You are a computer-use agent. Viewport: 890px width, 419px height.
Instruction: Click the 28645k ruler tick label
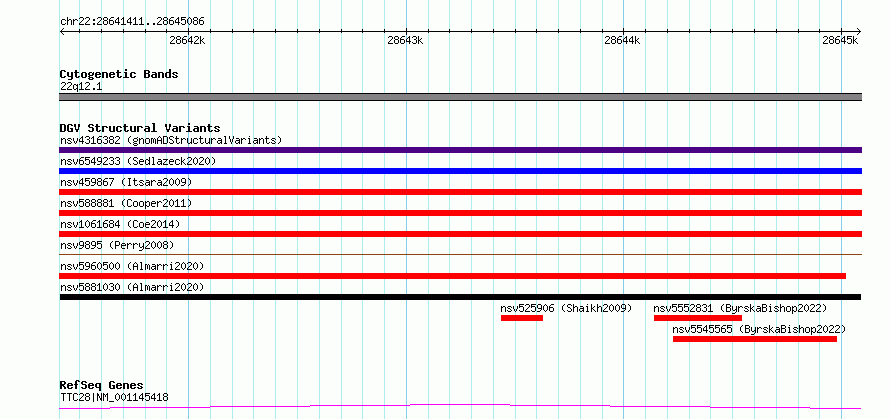(840, 40)
